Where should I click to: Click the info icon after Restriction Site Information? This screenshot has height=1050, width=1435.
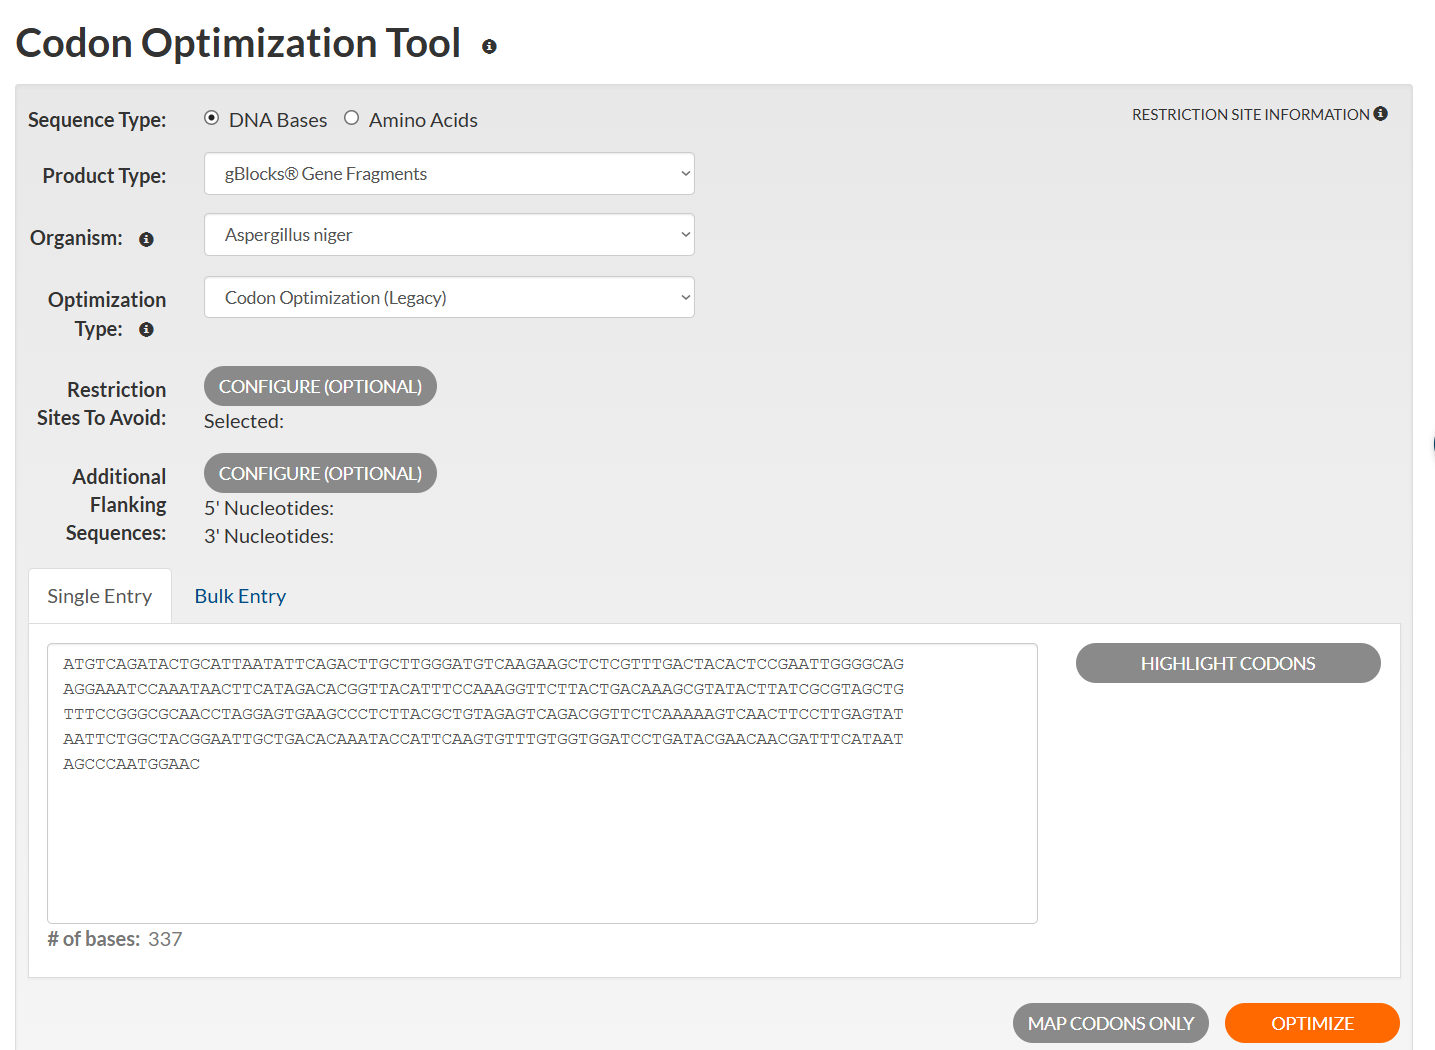point(1380,114)
